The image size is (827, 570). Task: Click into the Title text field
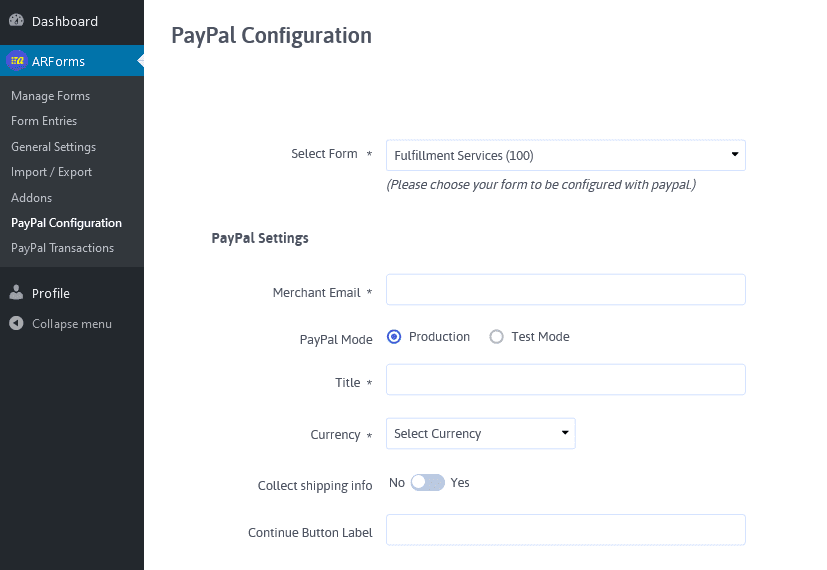(x=565, y=380)
